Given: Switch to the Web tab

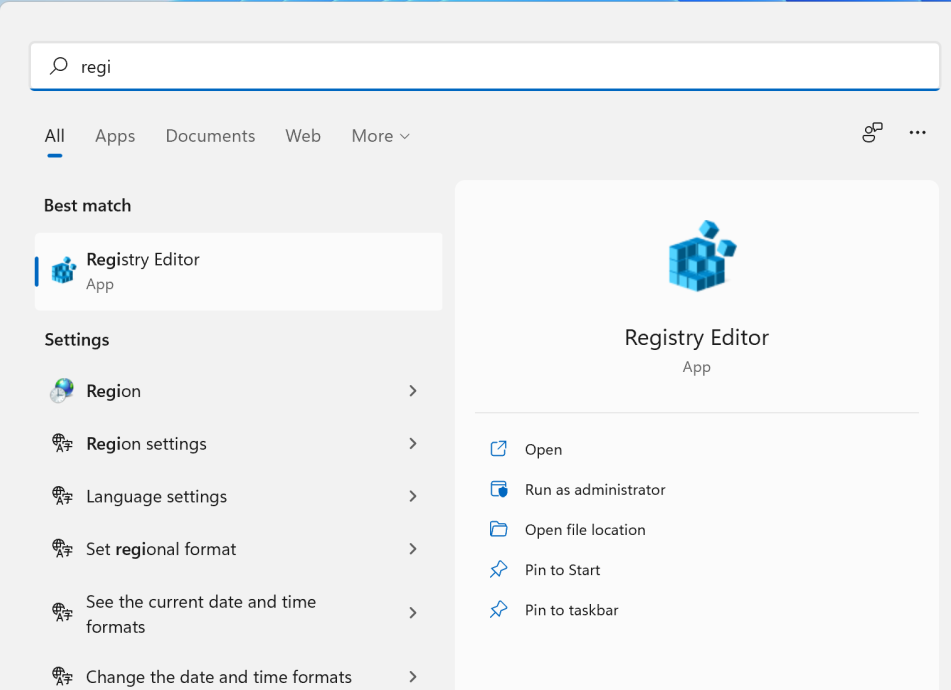Looking at the screenshot, I should [x=303, y=136].
